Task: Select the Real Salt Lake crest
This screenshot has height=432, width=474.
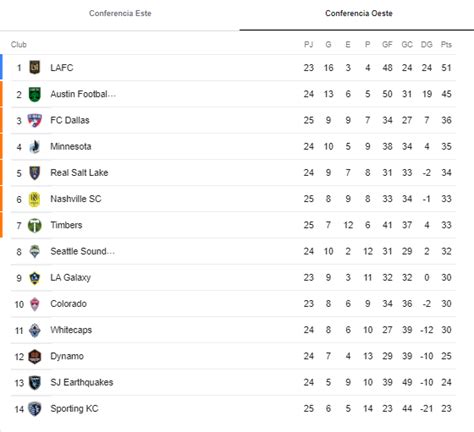Action: (x=35, y=173)
